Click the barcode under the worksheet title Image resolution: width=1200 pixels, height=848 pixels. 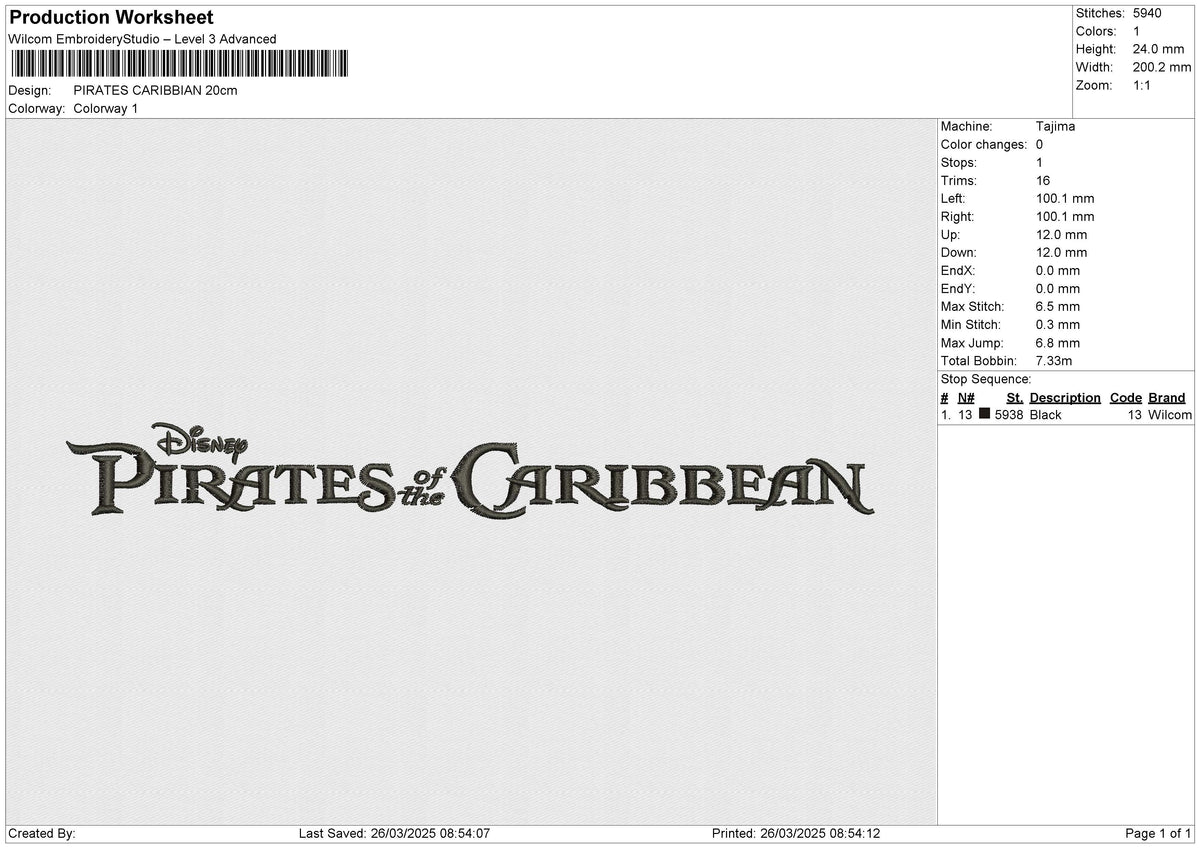point(180,64)
